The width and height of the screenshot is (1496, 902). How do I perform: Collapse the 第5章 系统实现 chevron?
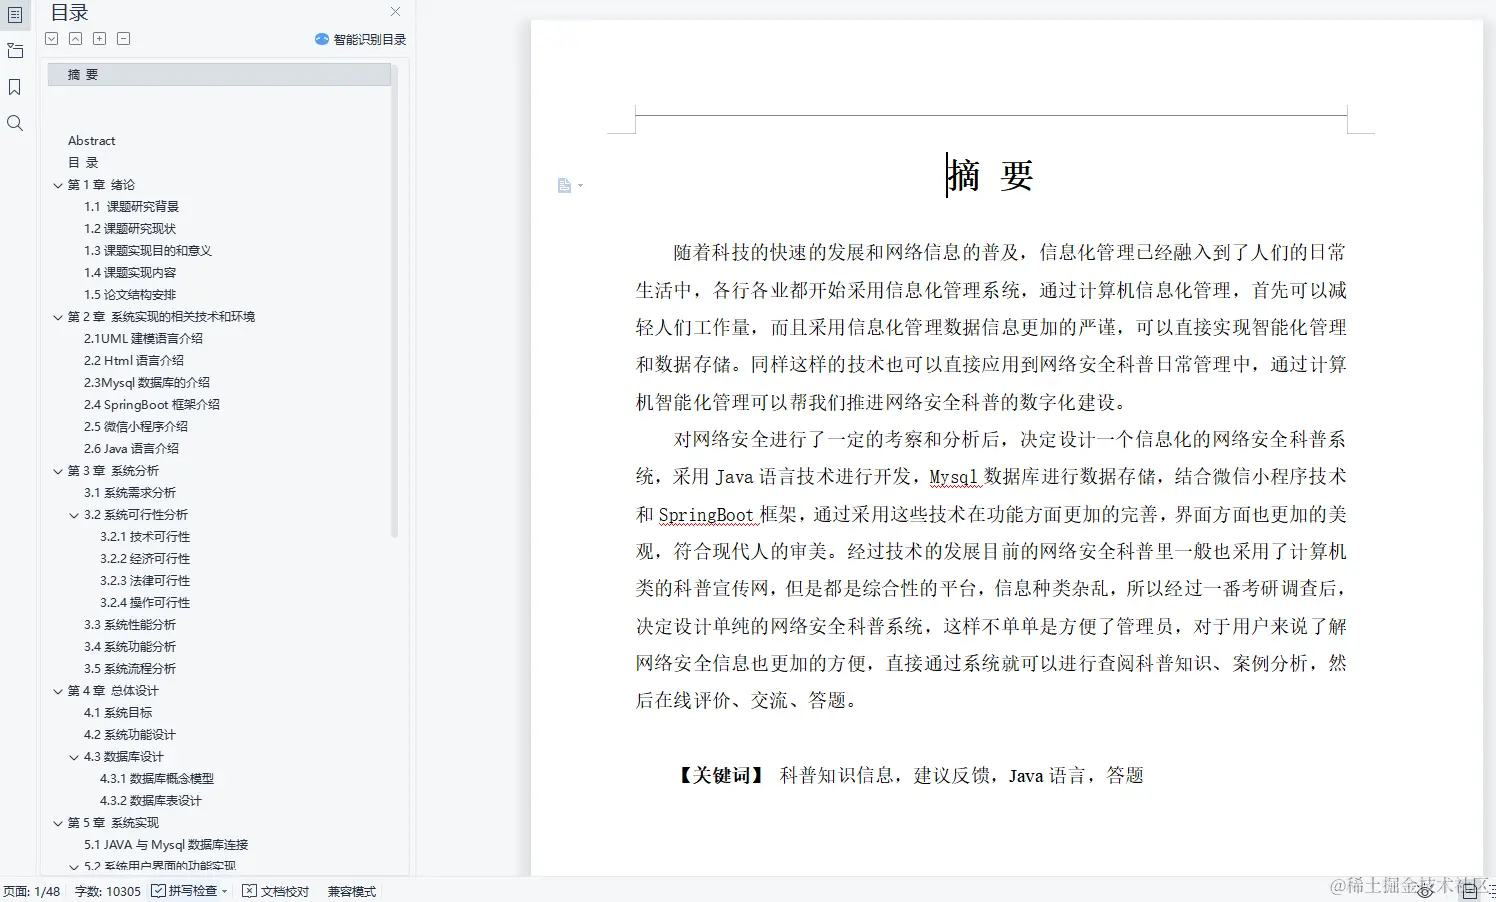pyautogui.click(x=58, y=823)
